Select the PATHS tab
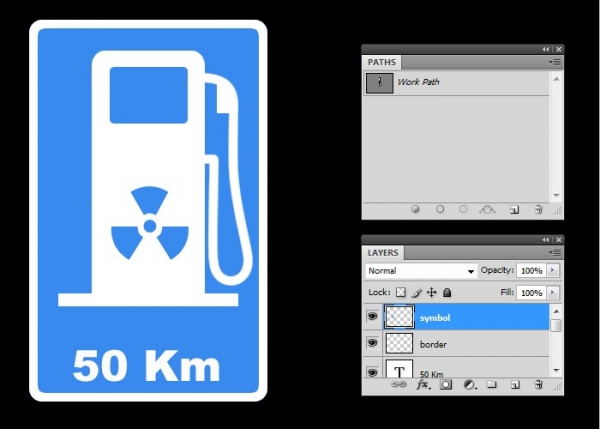 382,62
